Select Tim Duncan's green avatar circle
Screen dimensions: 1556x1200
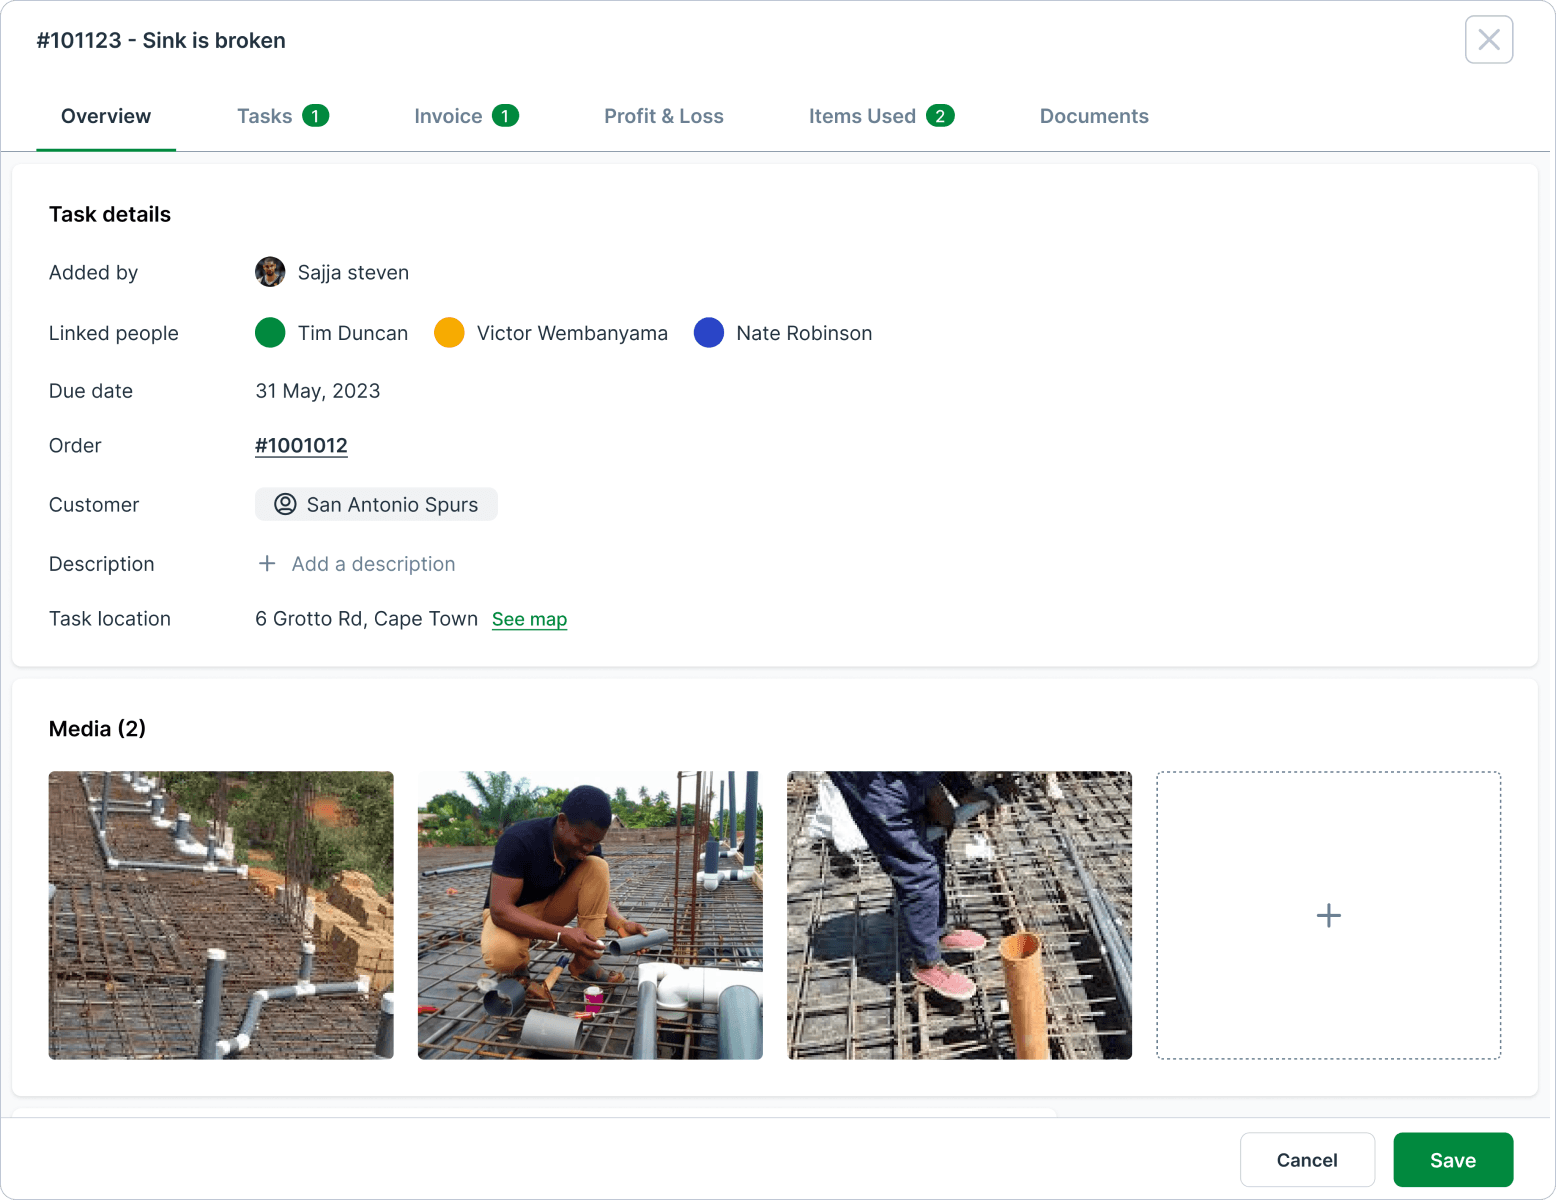[269, 332]
